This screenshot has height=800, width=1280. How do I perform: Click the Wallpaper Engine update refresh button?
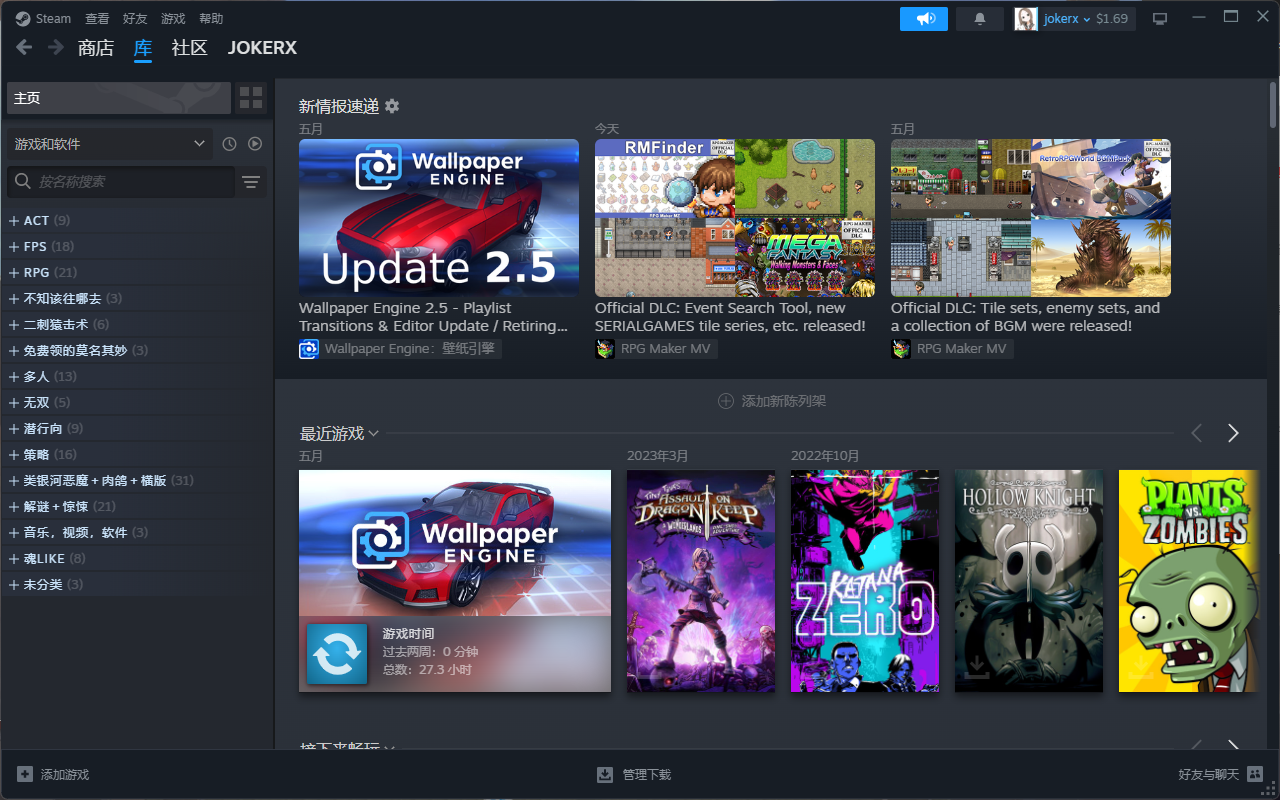[x=337, y=654]
